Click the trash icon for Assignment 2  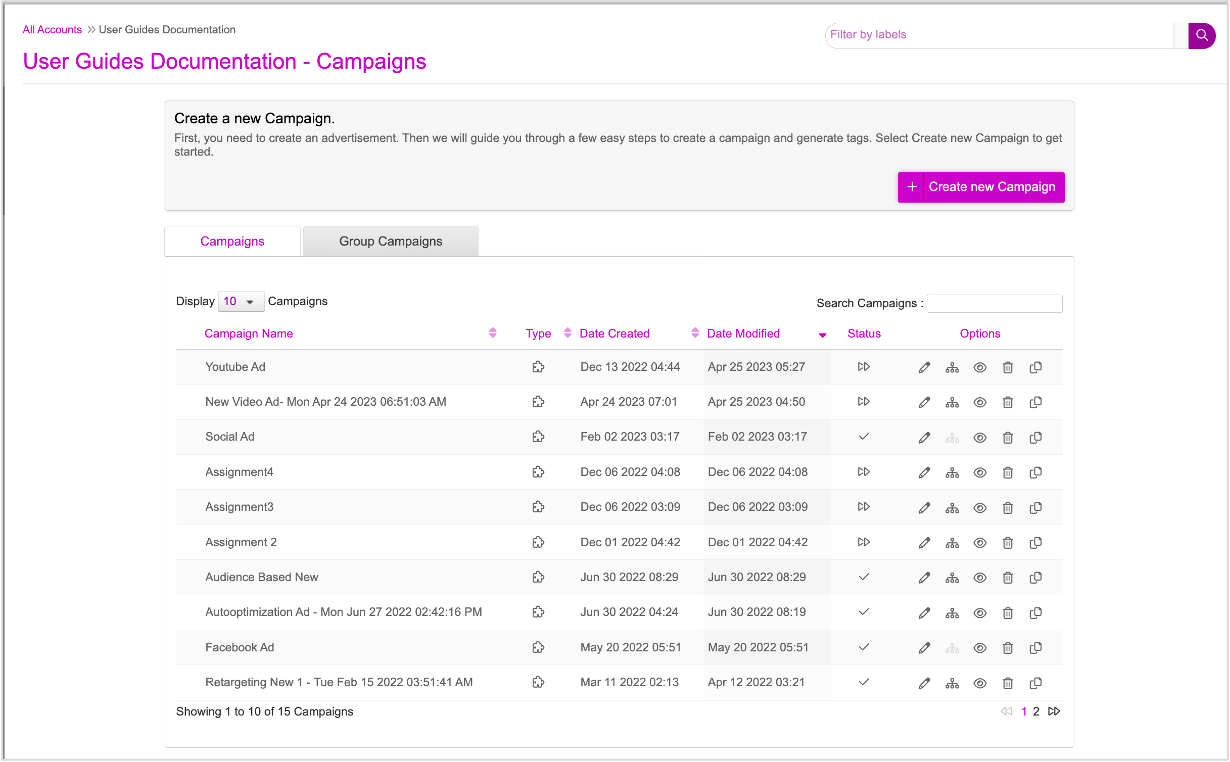pos(1008,543)
